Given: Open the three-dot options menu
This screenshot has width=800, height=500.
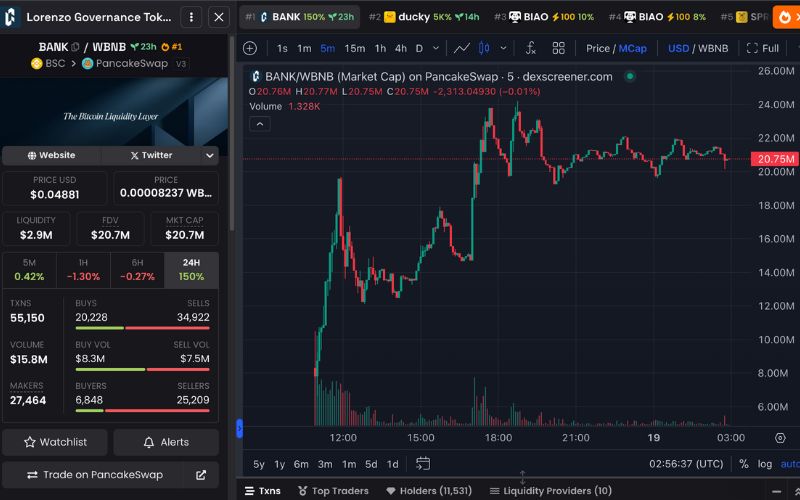Looking at the screenshot, I should pyautogui.click(x=191, y=17).
